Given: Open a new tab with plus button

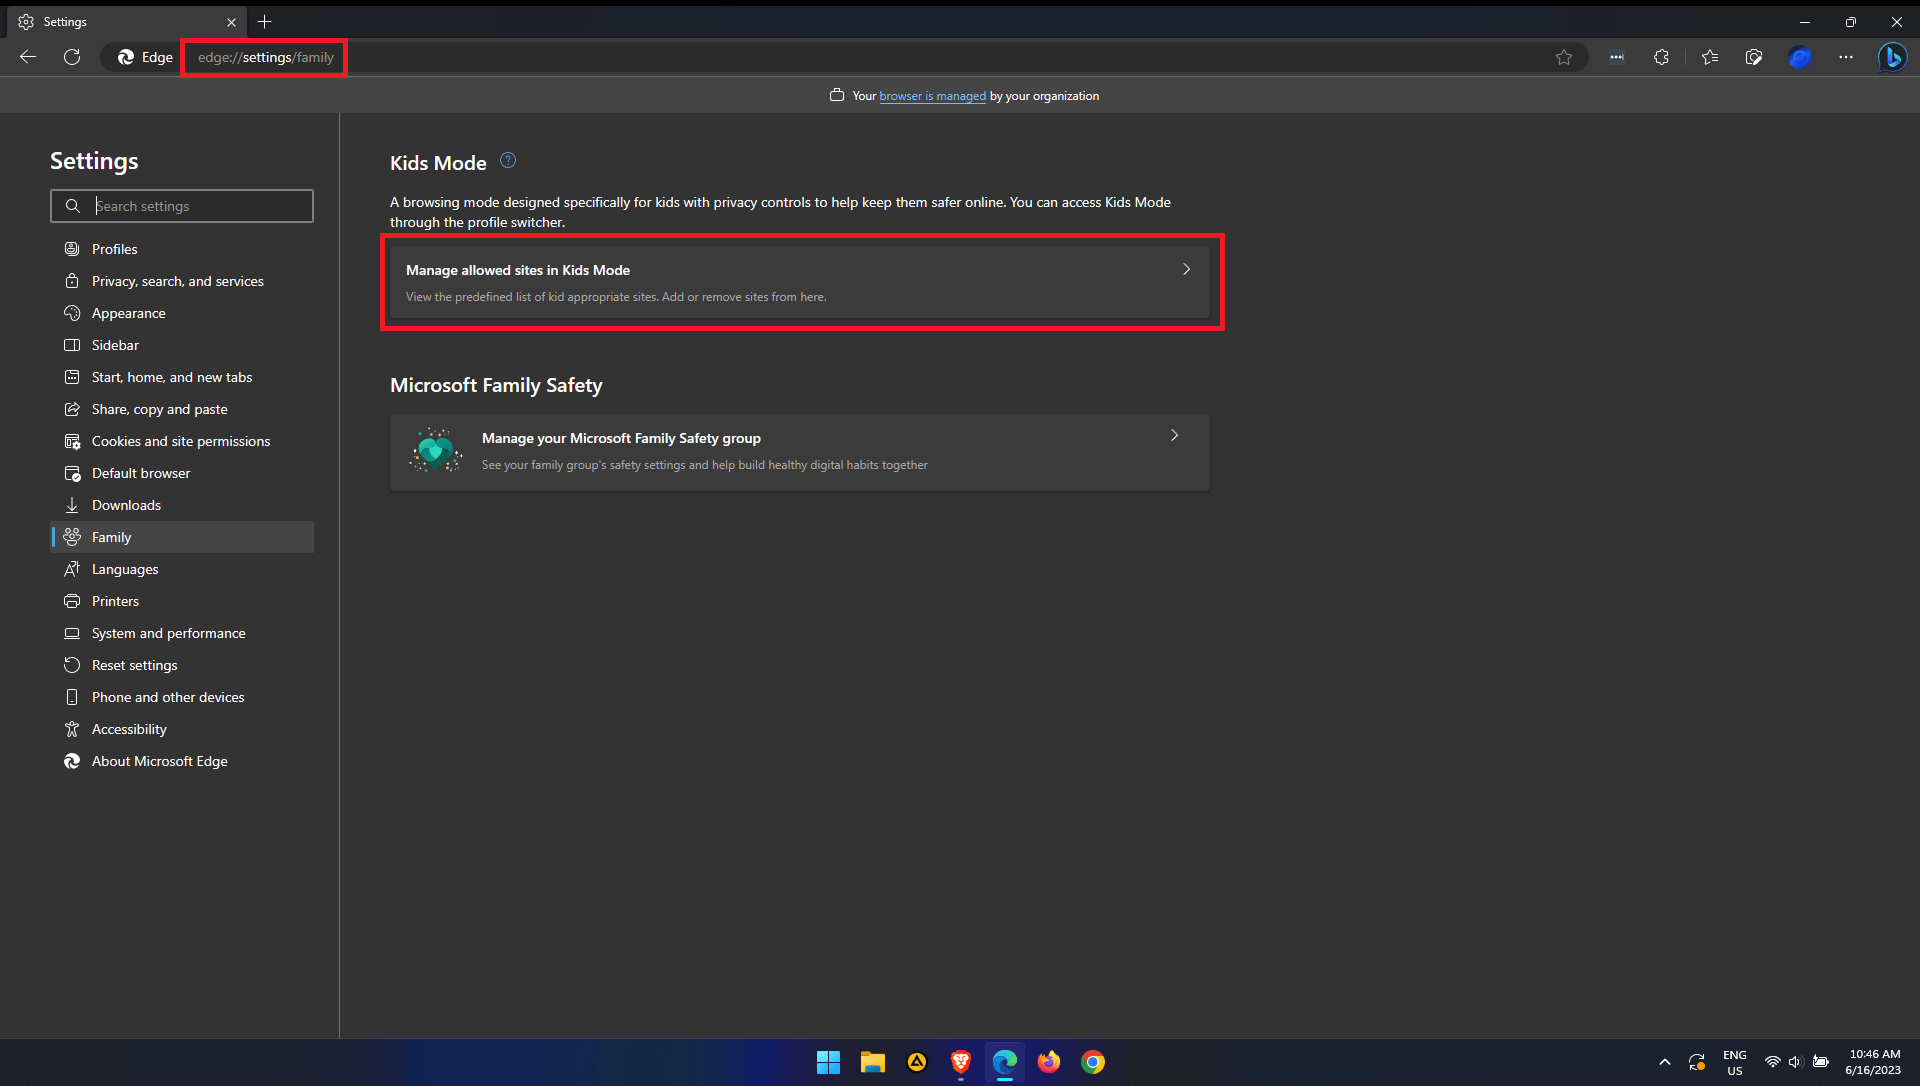Looking at the screenshot, I should [x=265, y=21].
